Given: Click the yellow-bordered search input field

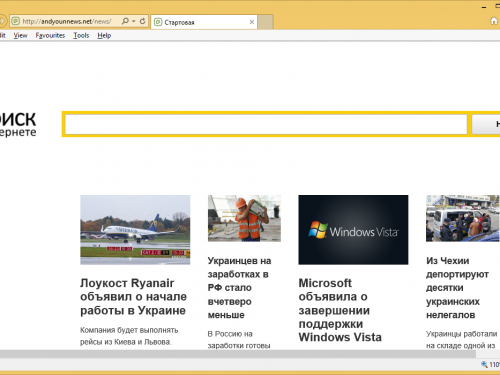Looking at the screenshot, I should pos(266,124).
